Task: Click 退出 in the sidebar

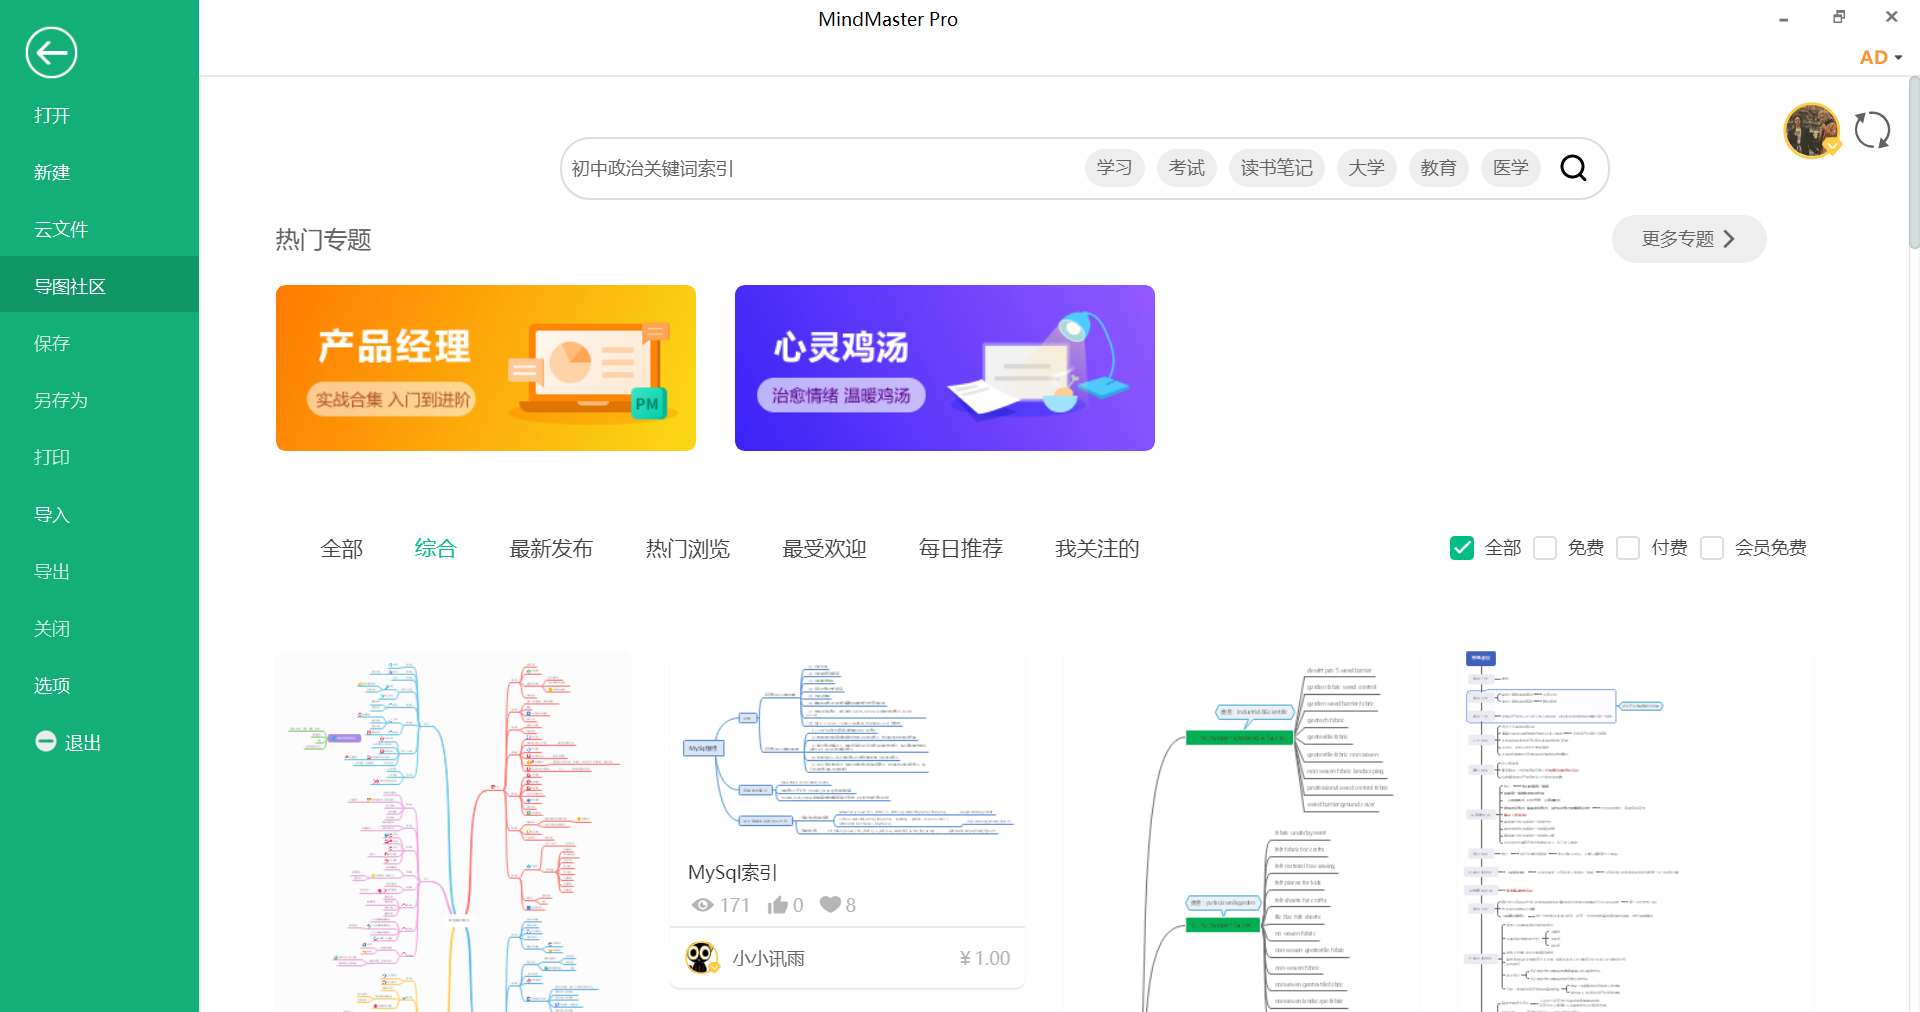Action: pos(83,743)
